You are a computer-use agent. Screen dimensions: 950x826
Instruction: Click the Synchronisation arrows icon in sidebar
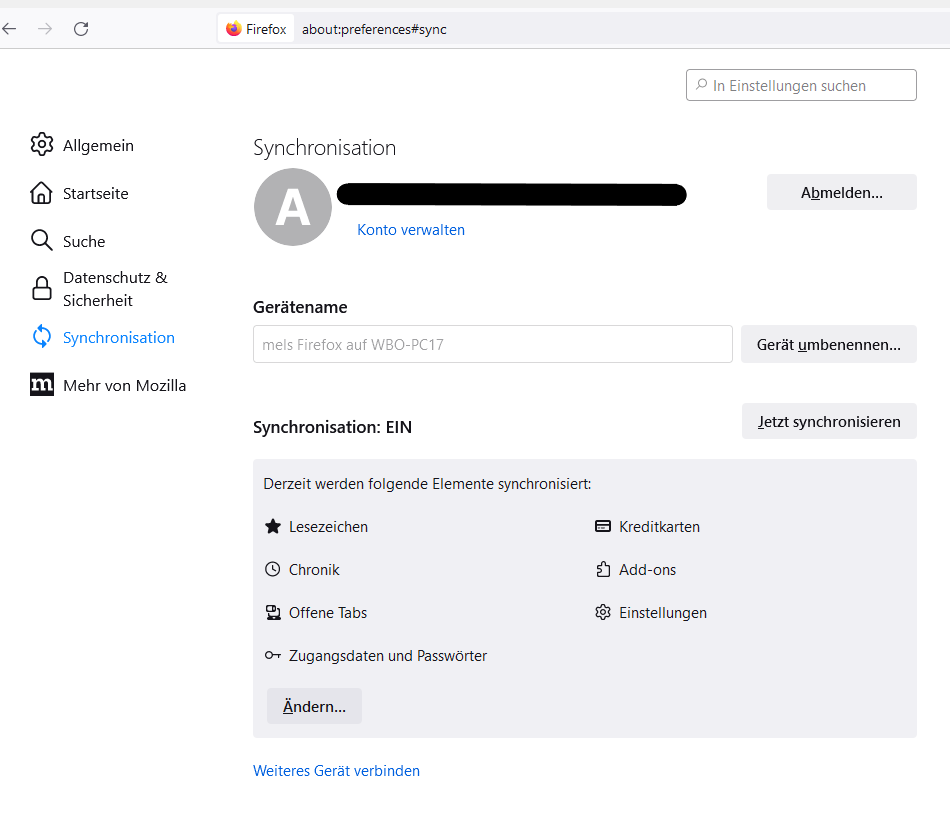(x=41, y=337)
